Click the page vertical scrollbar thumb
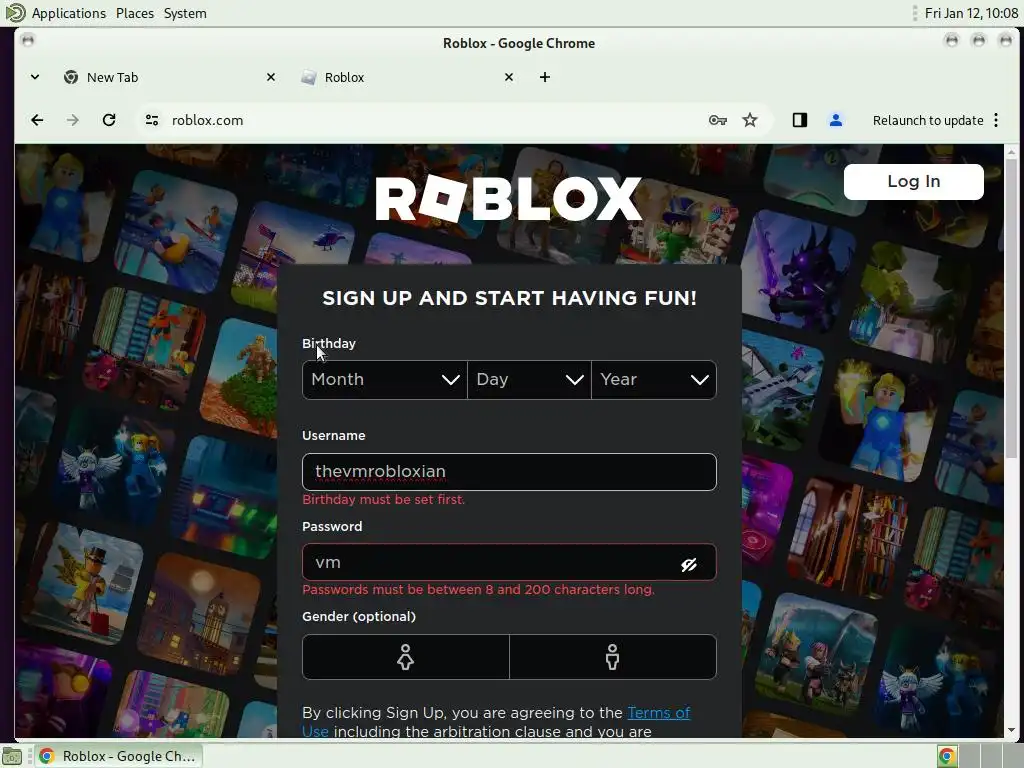The width and height of the screenshot is (1024, 768). (1011, 307)
